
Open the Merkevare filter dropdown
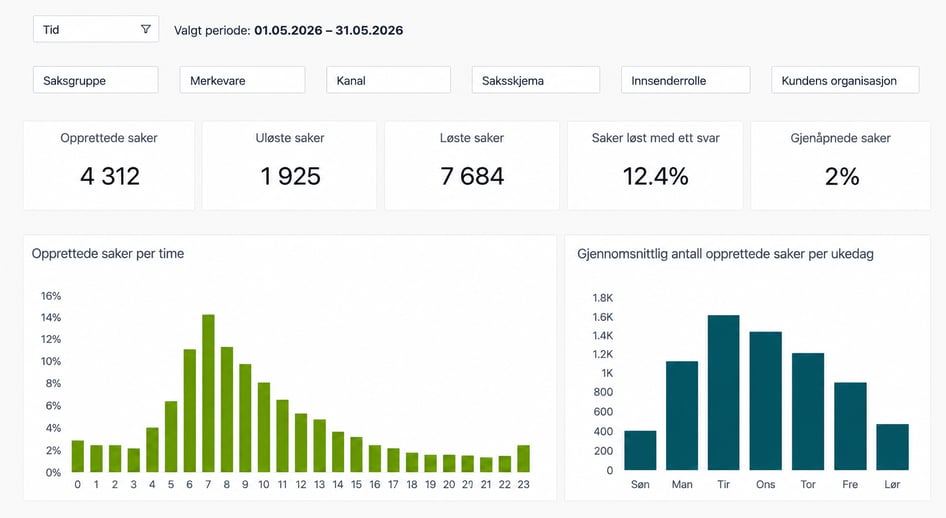243,80
